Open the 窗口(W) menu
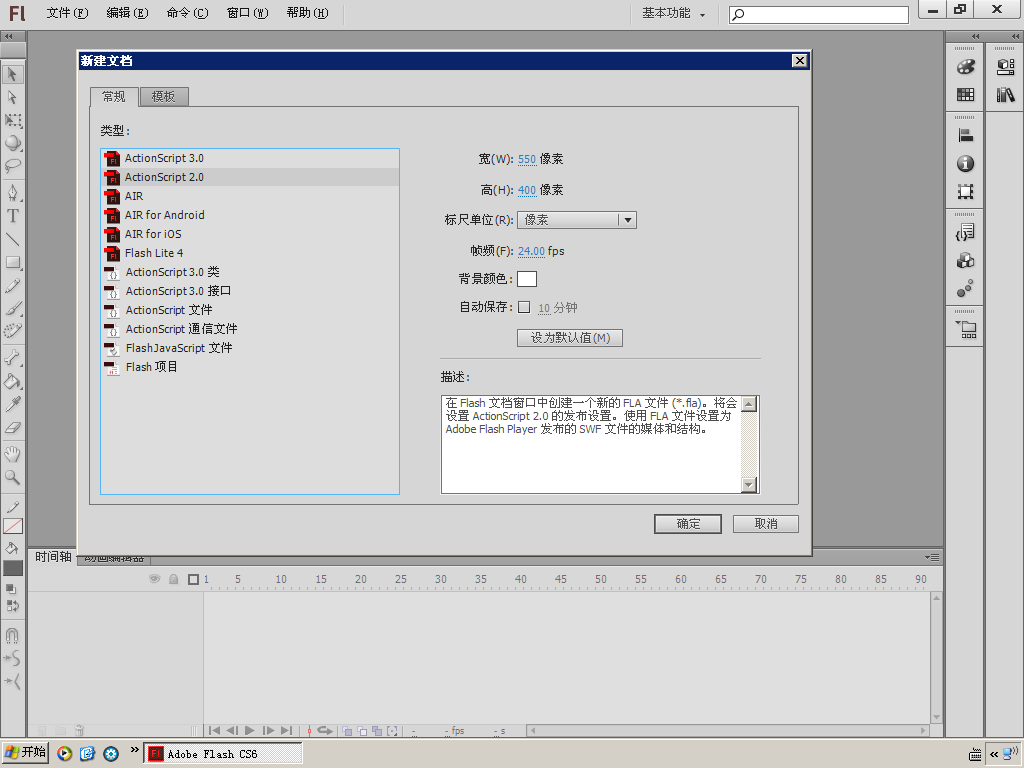 [248, 13]
